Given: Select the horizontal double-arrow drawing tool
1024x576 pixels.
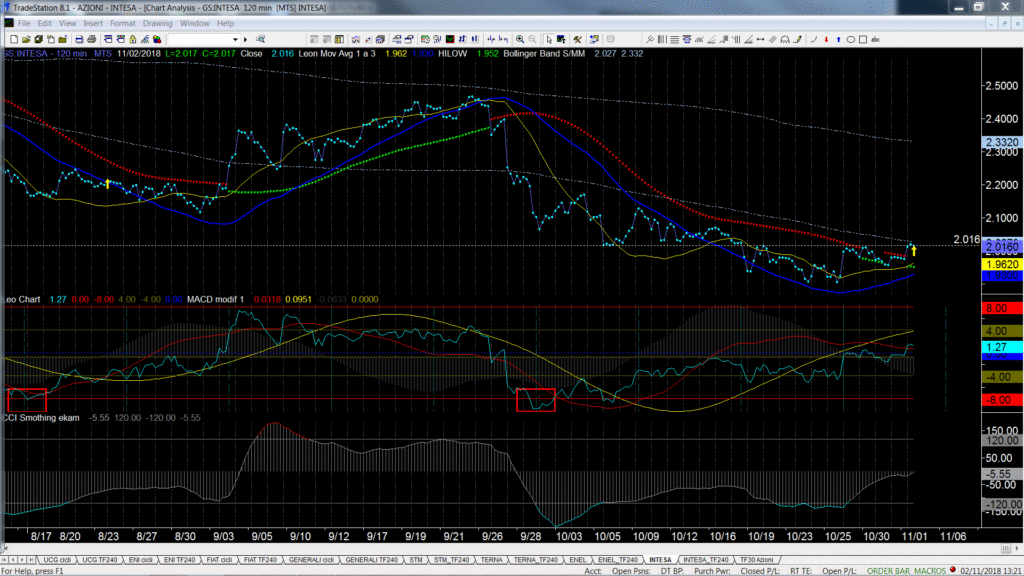Looking at the screenshot, I should coord(761,39).
